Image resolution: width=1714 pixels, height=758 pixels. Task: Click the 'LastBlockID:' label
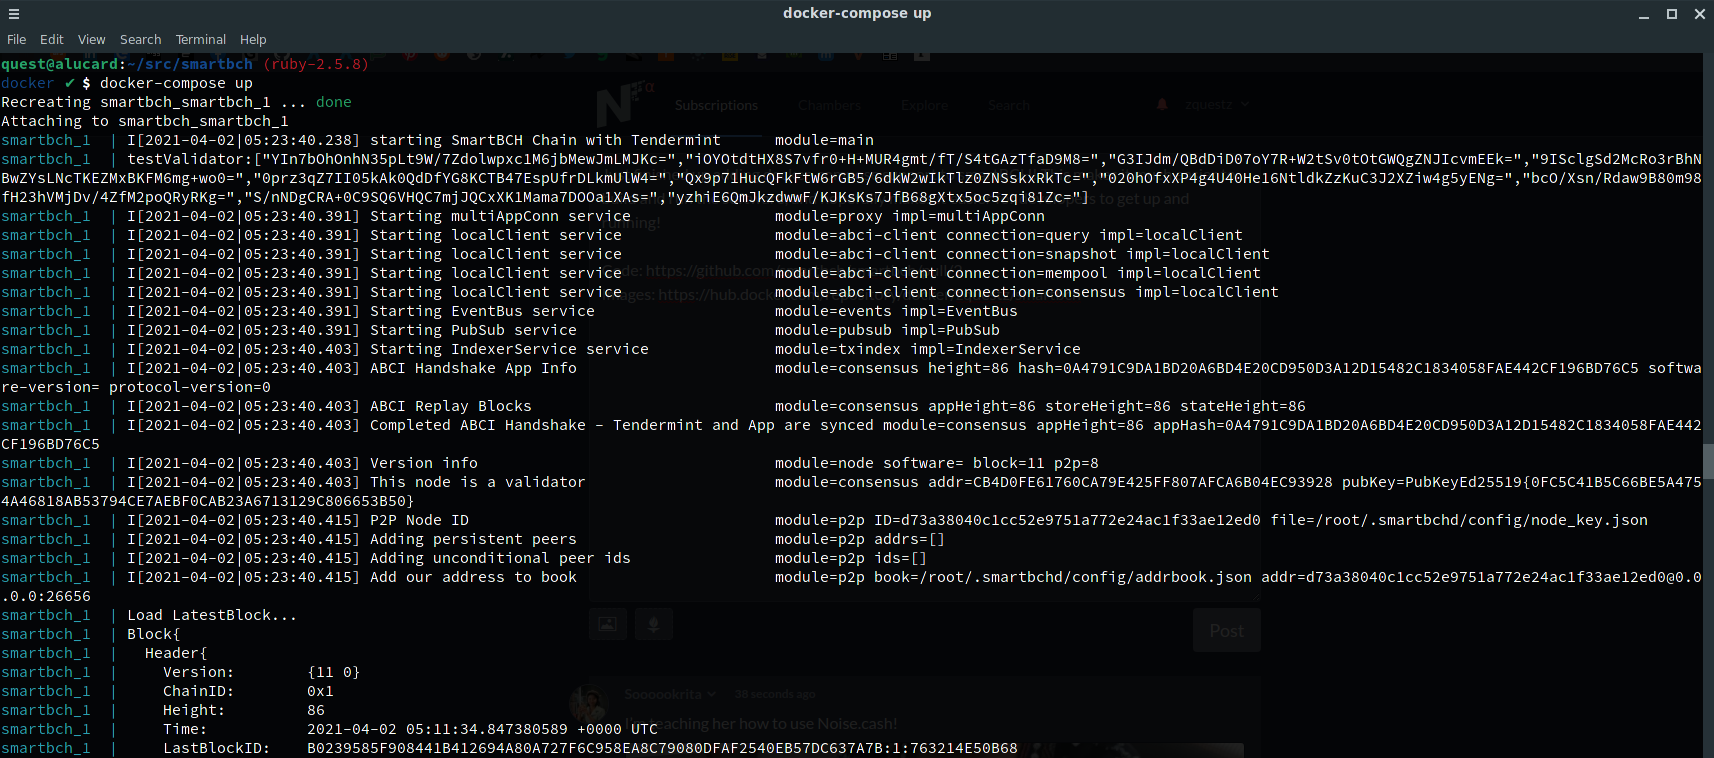pos(217,748)
